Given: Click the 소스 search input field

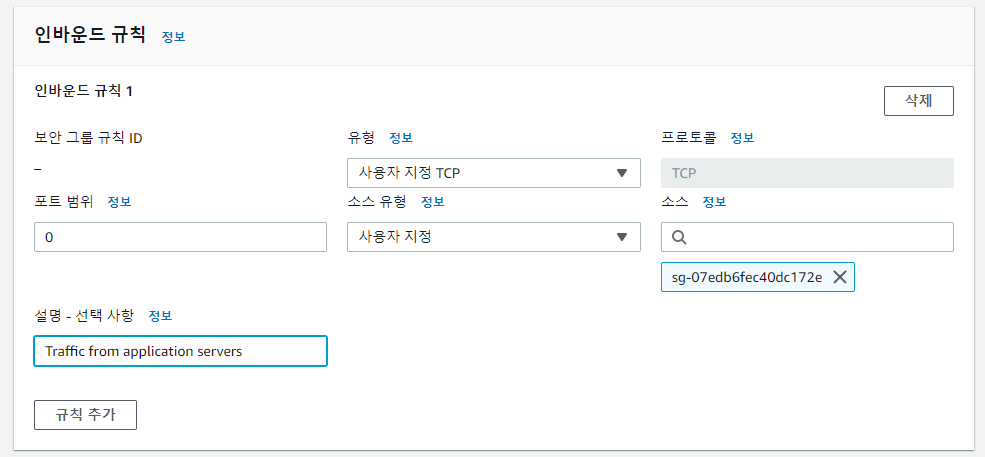Looking at the screenshot, I should [807, 237].
